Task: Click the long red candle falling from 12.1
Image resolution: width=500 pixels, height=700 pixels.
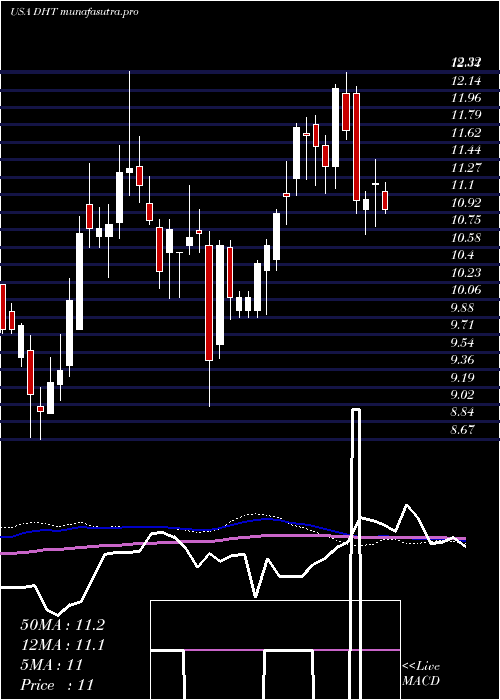Action: 356,147
